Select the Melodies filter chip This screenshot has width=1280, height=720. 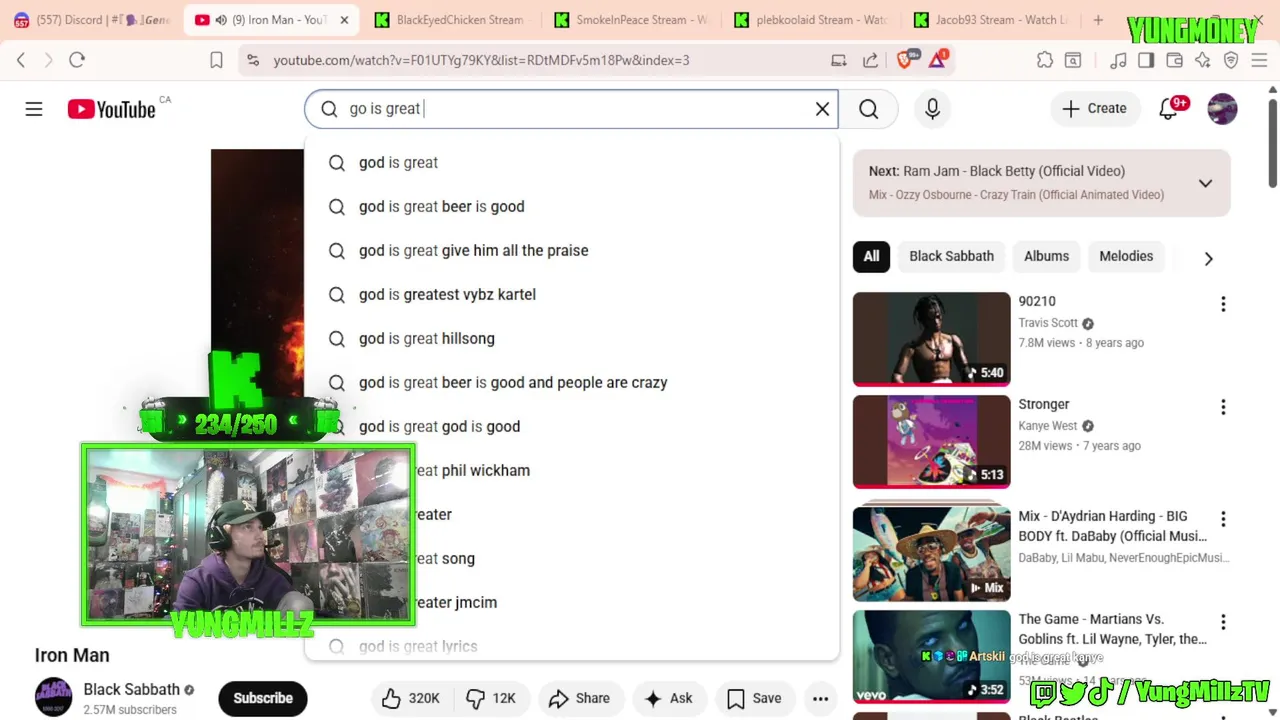[x=1126, y=256]
